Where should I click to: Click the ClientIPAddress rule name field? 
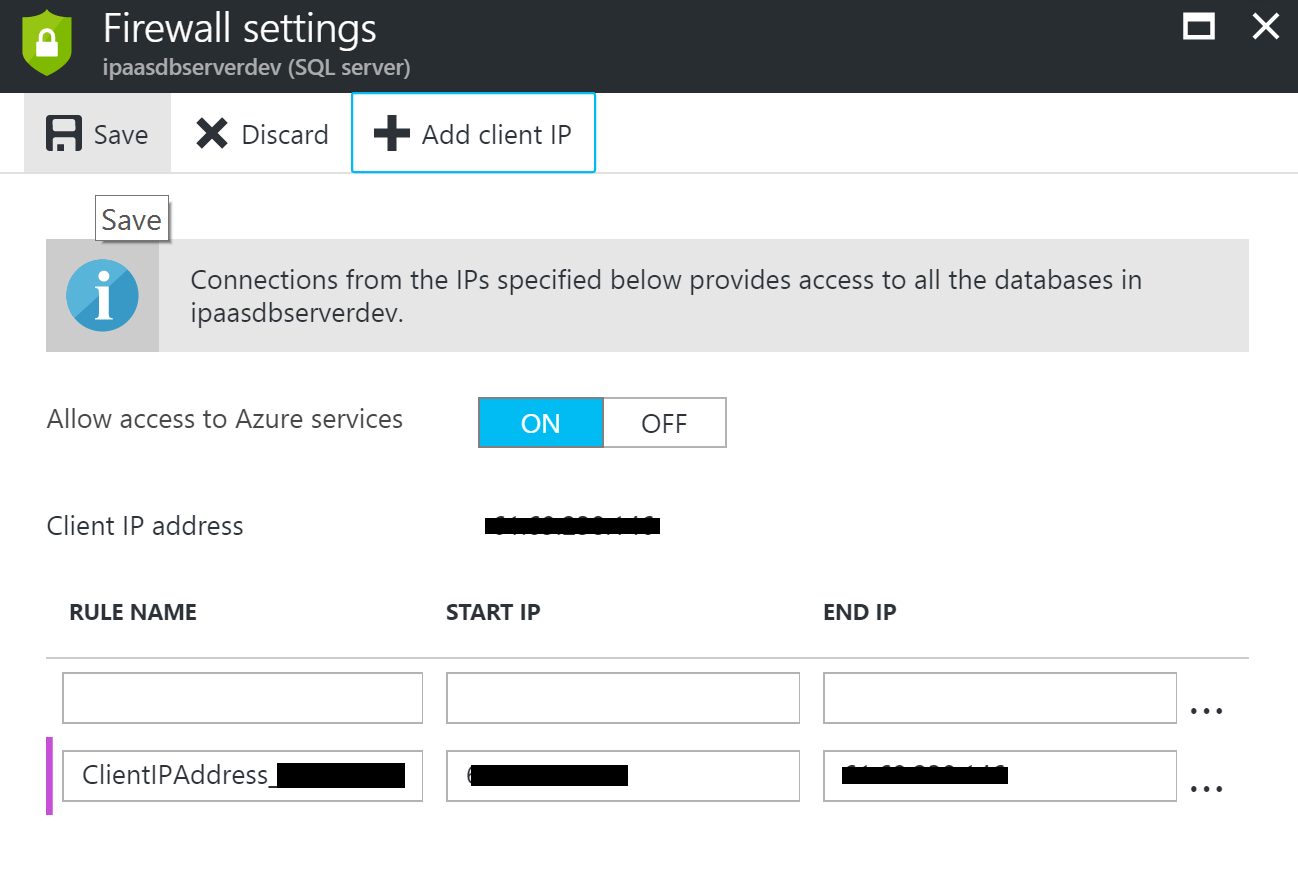[x=242, y=776]
